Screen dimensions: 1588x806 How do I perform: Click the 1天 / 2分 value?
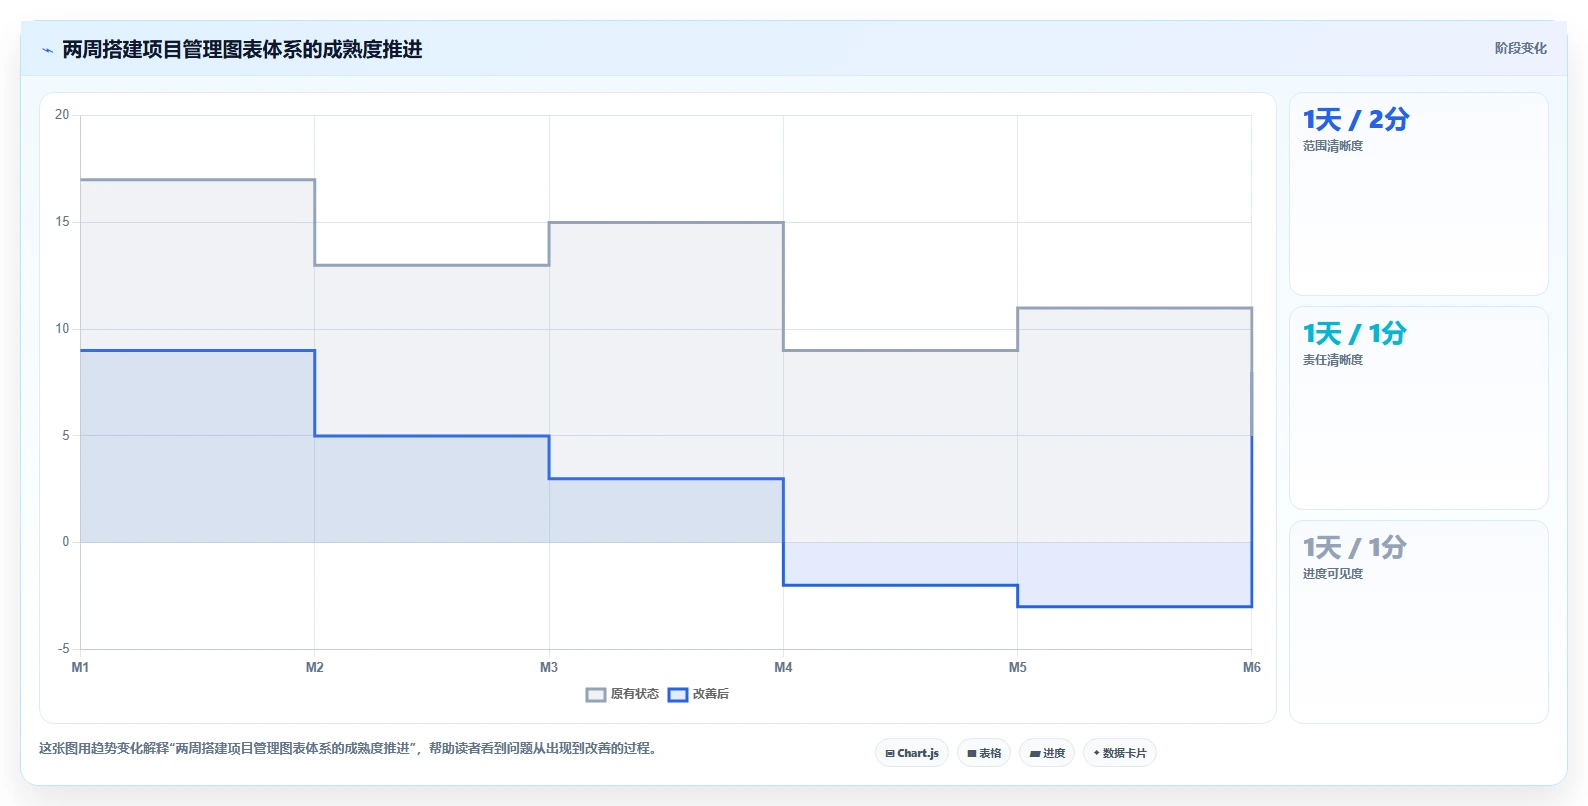[1356, 120]
